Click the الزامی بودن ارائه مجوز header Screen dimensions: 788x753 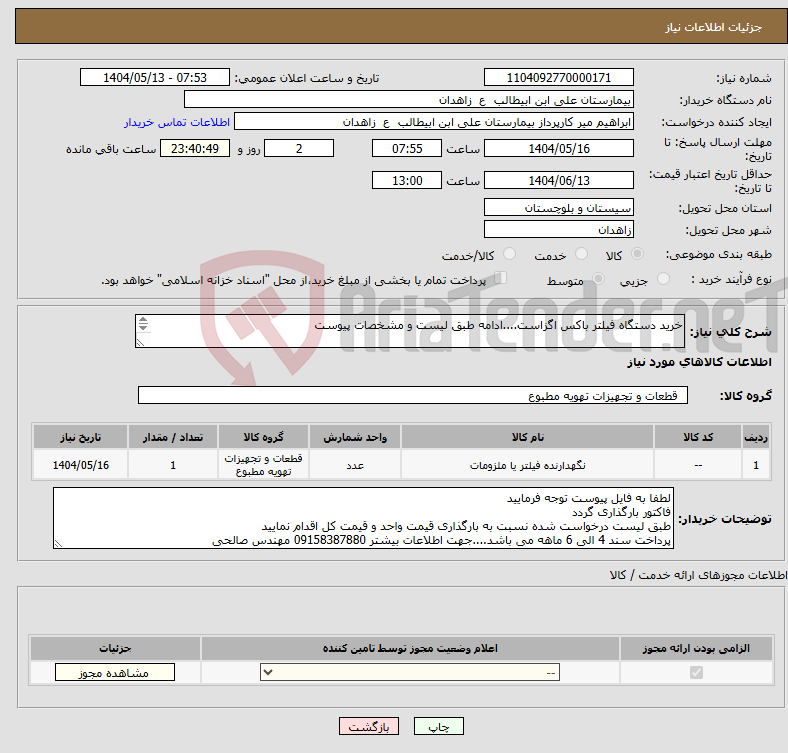(x=696, y=648)
